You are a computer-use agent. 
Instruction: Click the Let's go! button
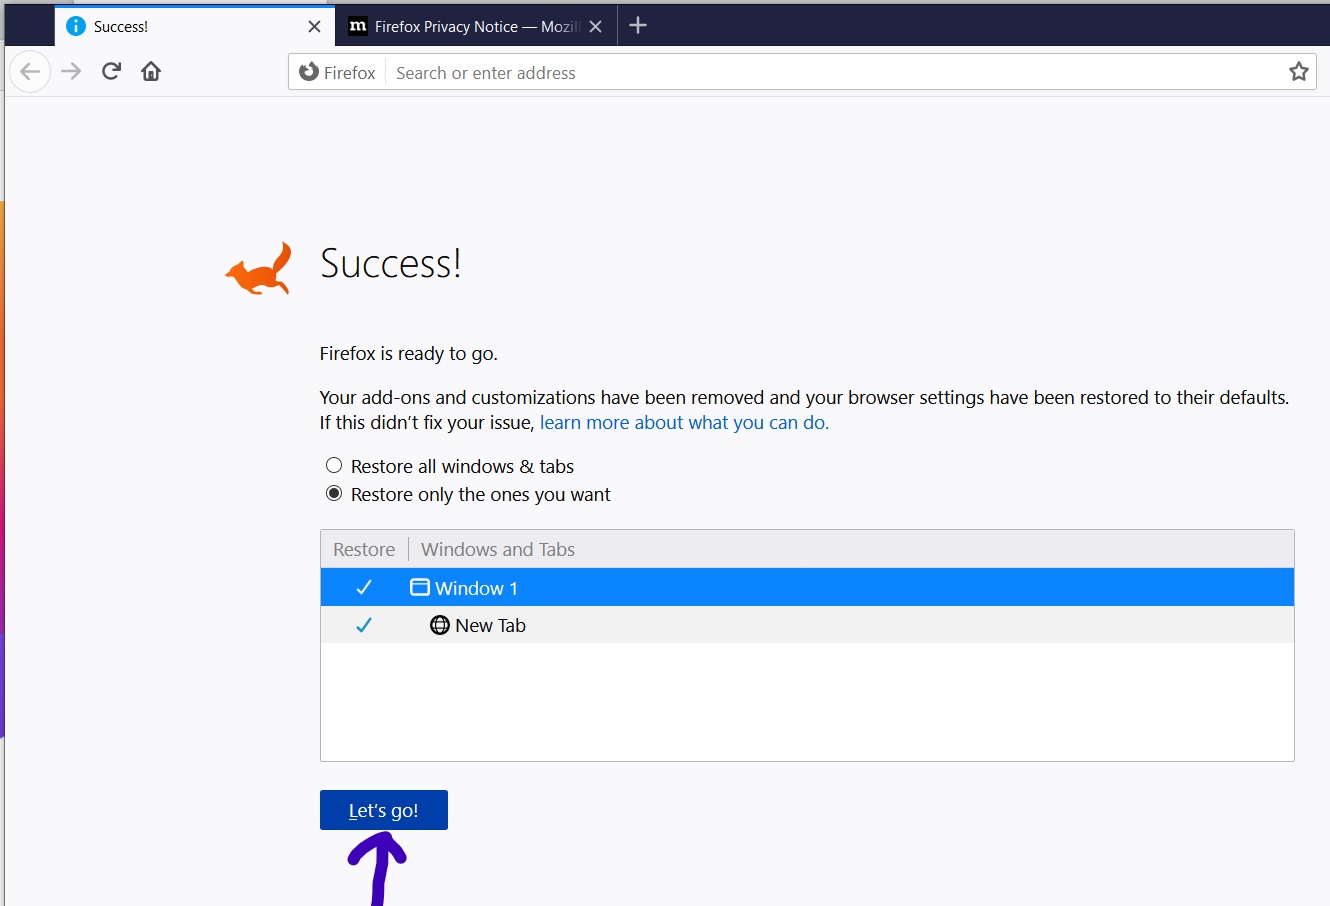tap(384, 810)
